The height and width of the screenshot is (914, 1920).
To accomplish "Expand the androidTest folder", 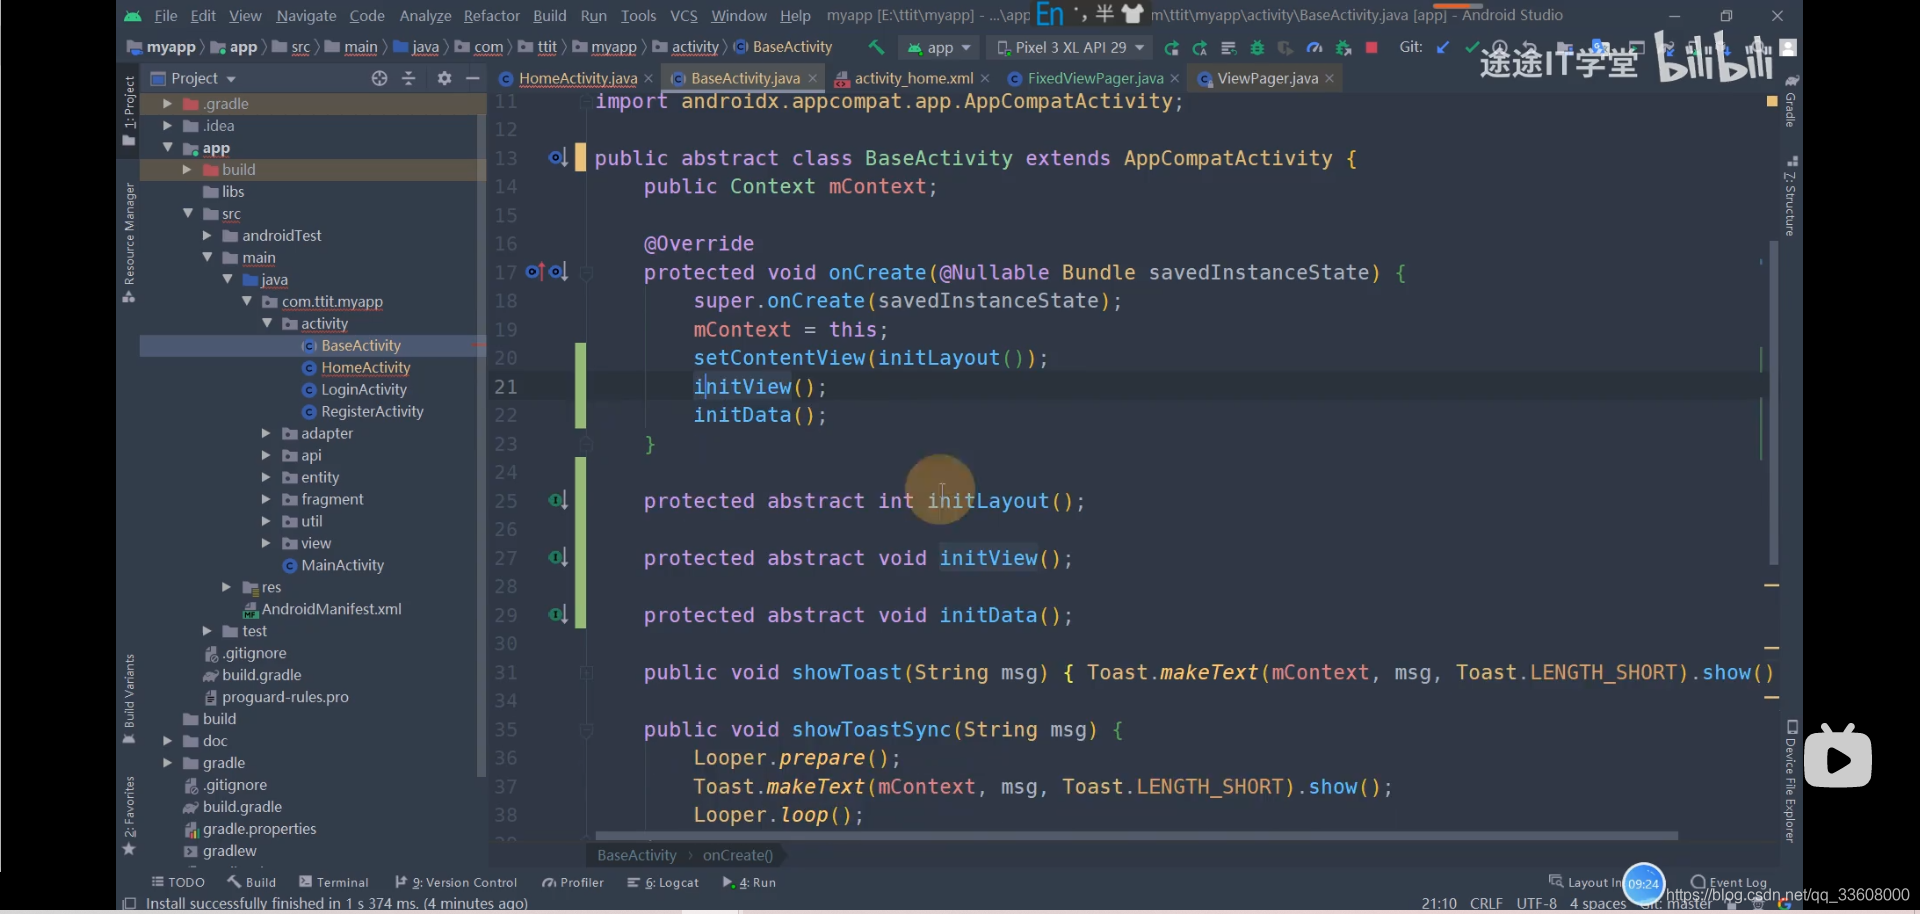I will pos(207,236).
